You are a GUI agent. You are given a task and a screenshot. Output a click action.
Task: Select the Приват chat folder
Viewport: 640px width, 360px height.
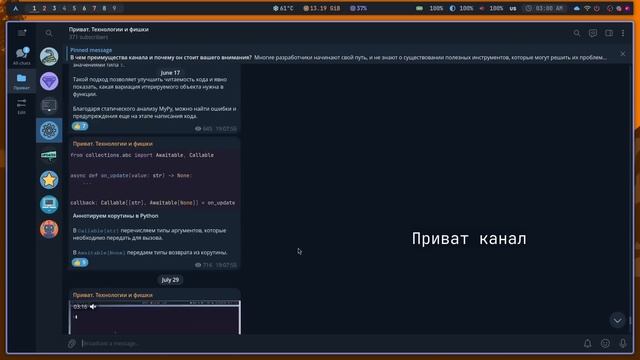click(x=22, y=81)
